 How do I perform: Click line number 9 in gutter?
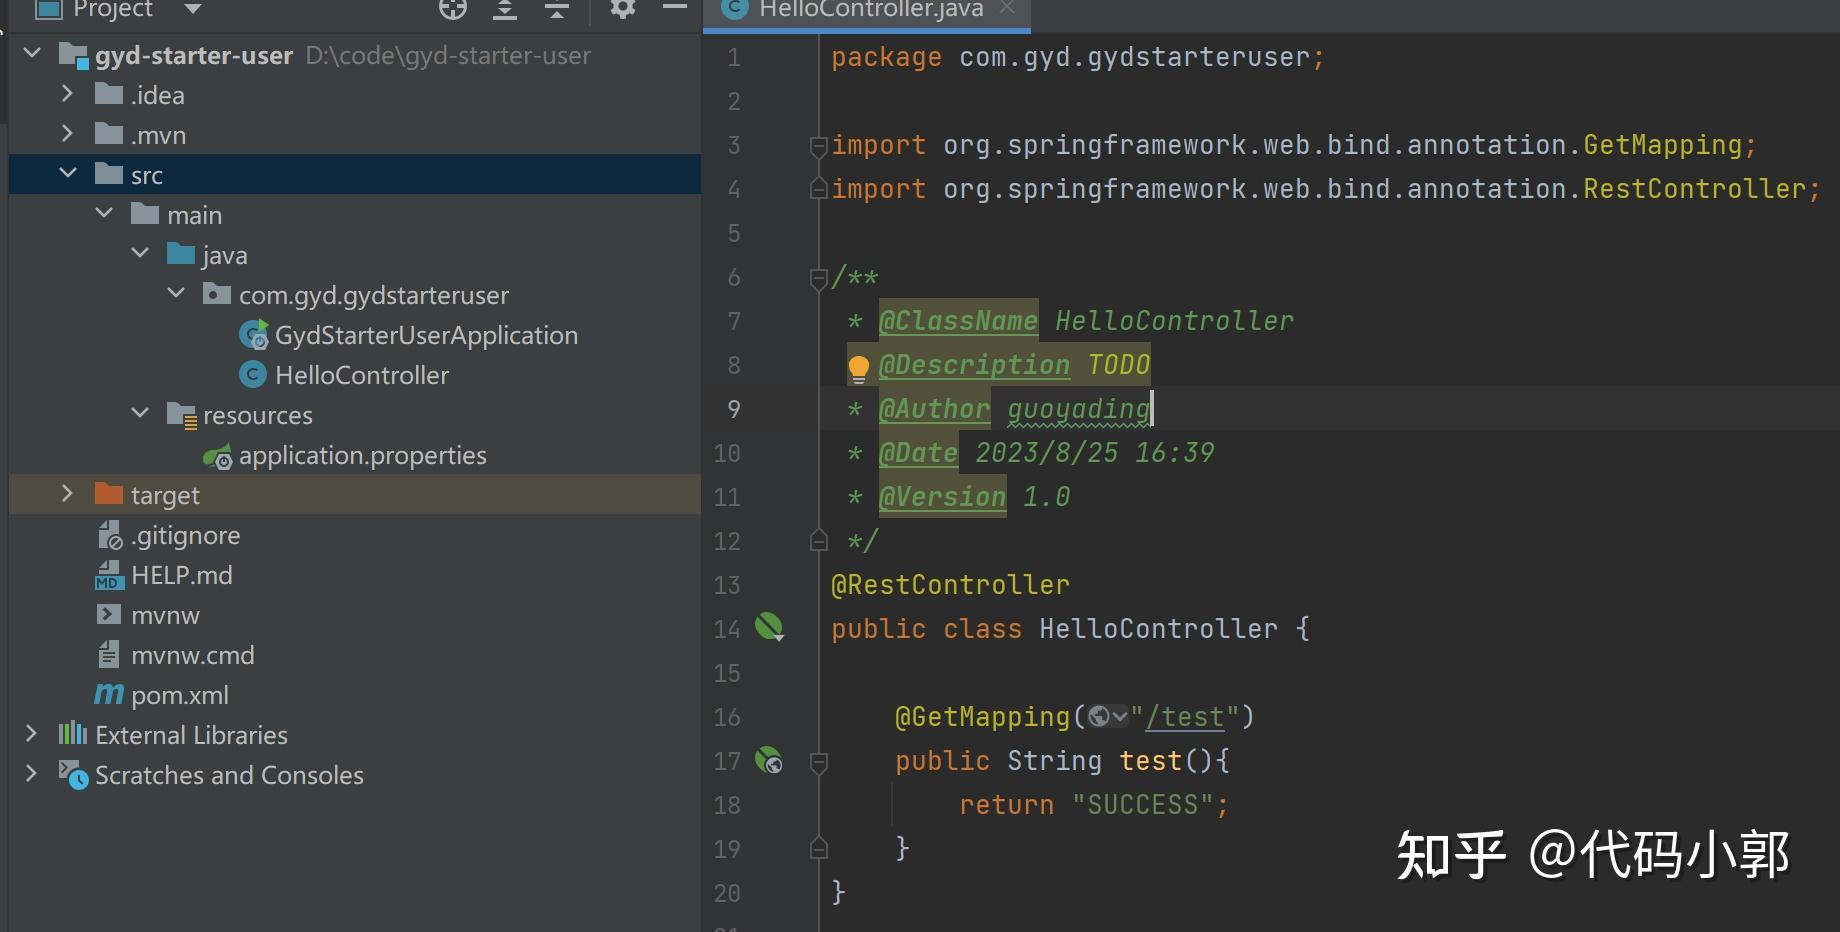tap(733, 409)
